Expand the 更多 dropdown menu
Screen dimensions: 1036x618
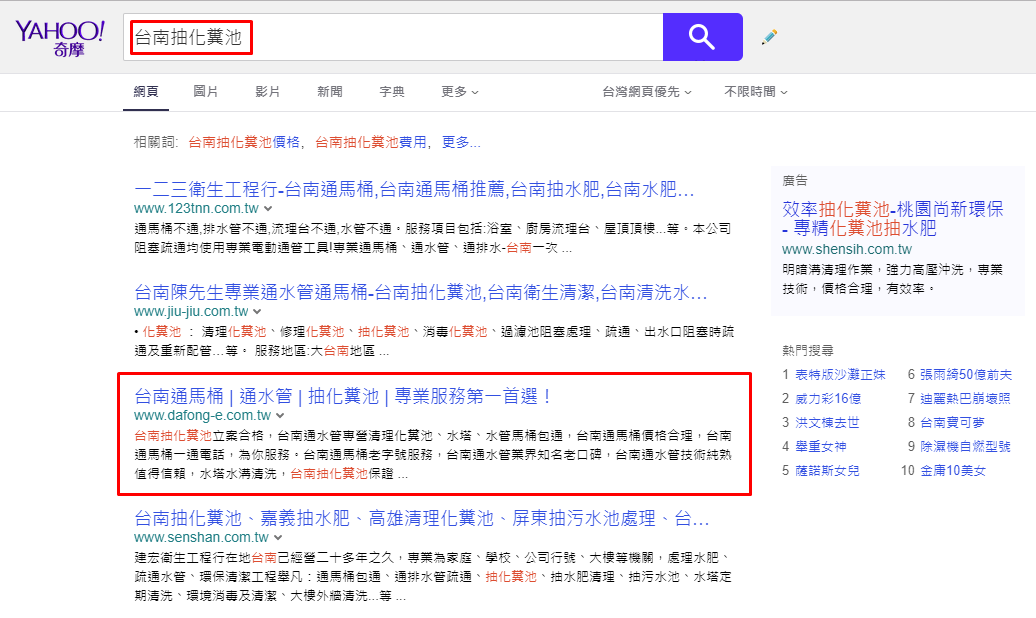pos(460,92)
